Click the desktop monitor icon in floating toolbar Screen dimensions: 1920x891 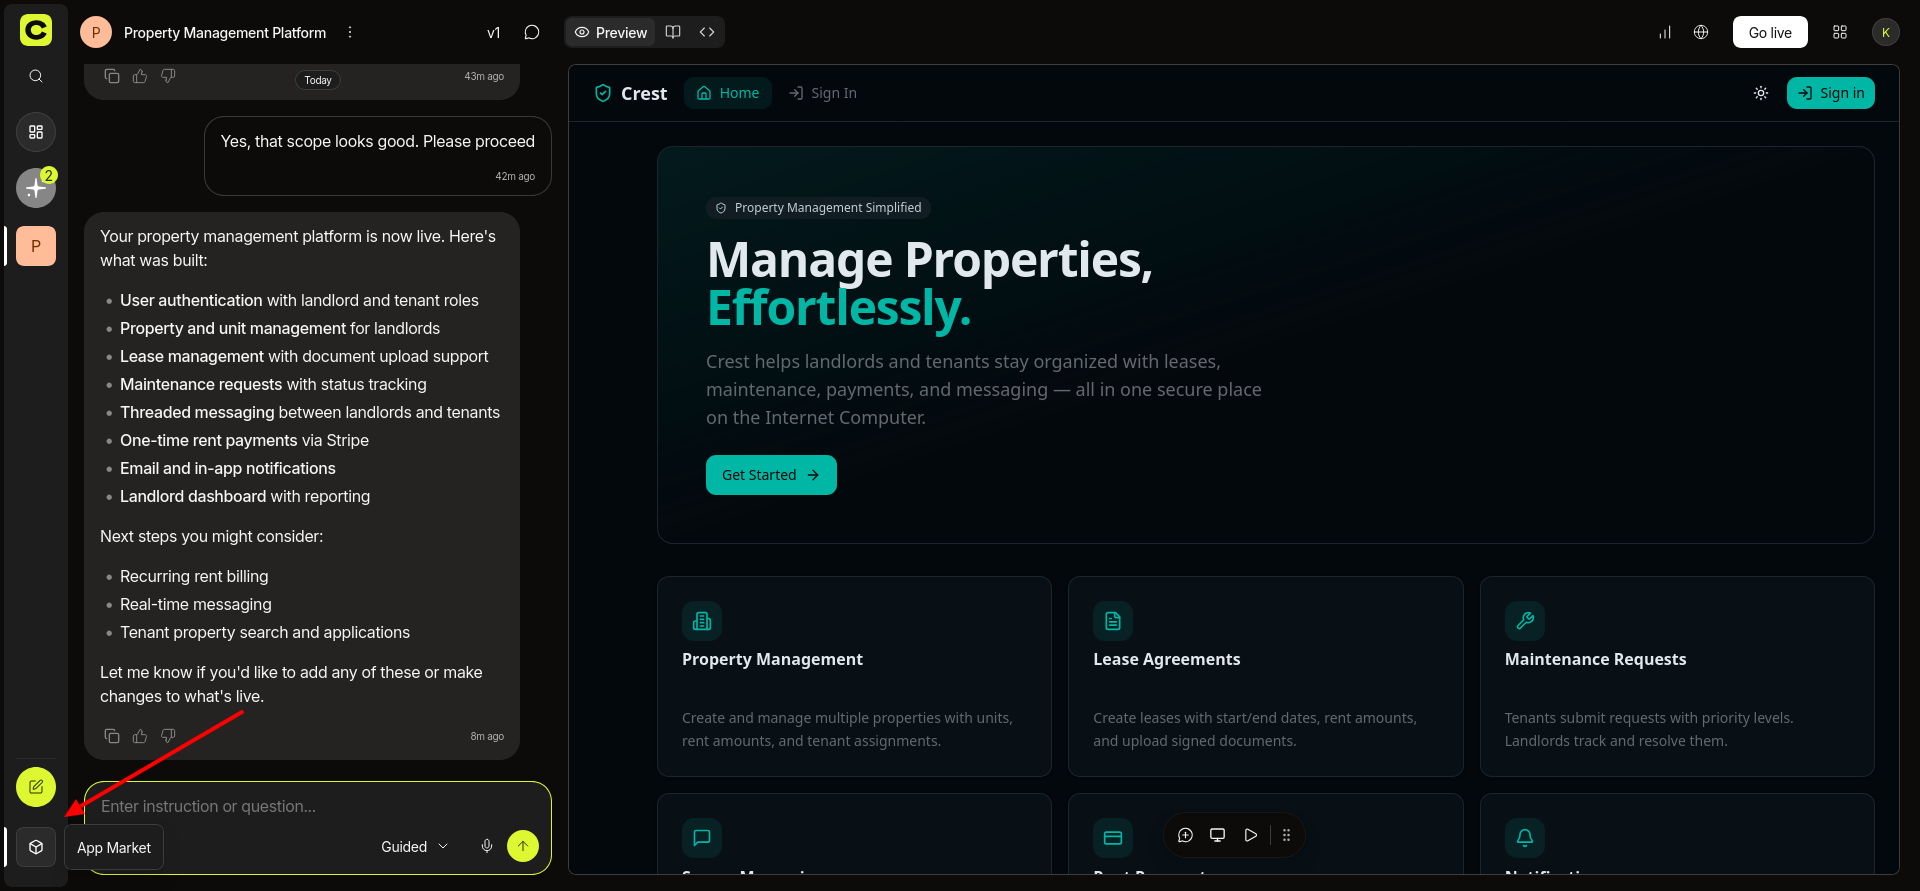(1218, 835)
